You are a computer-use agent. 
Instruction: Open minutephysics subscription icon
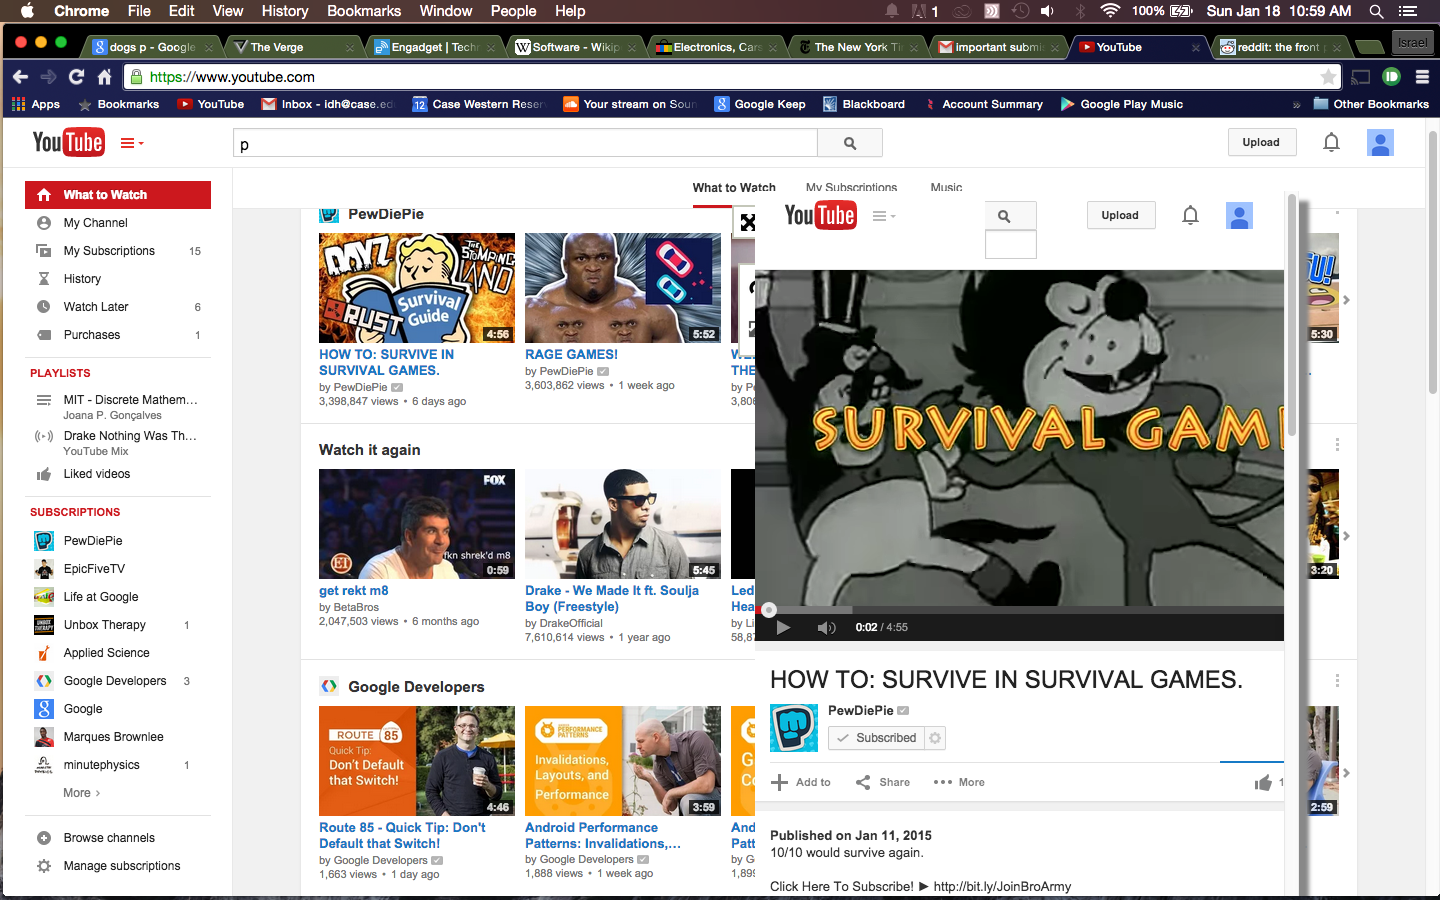(x=44, y=765)
